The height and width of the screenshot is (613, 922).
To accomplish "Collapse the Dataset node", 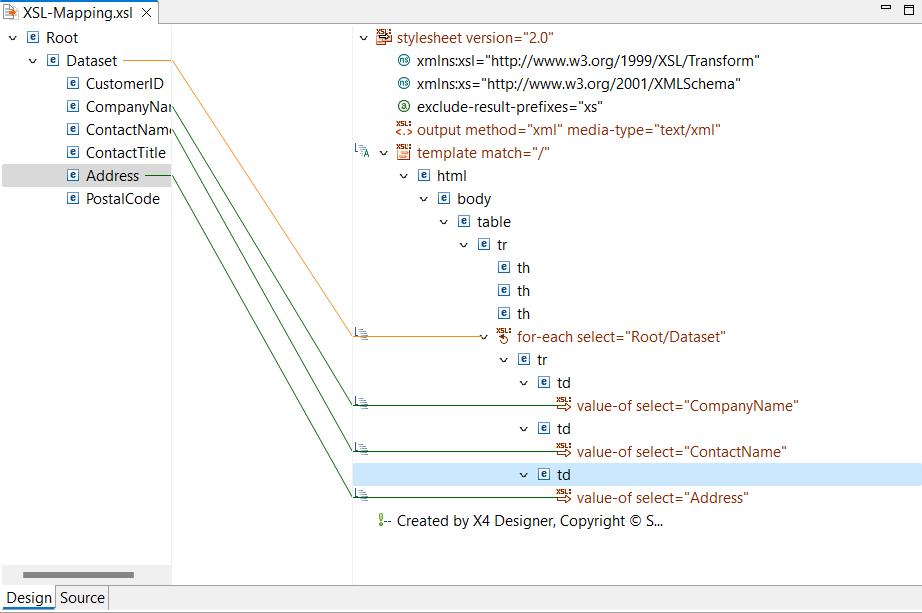I will click(x=33, y=61).
